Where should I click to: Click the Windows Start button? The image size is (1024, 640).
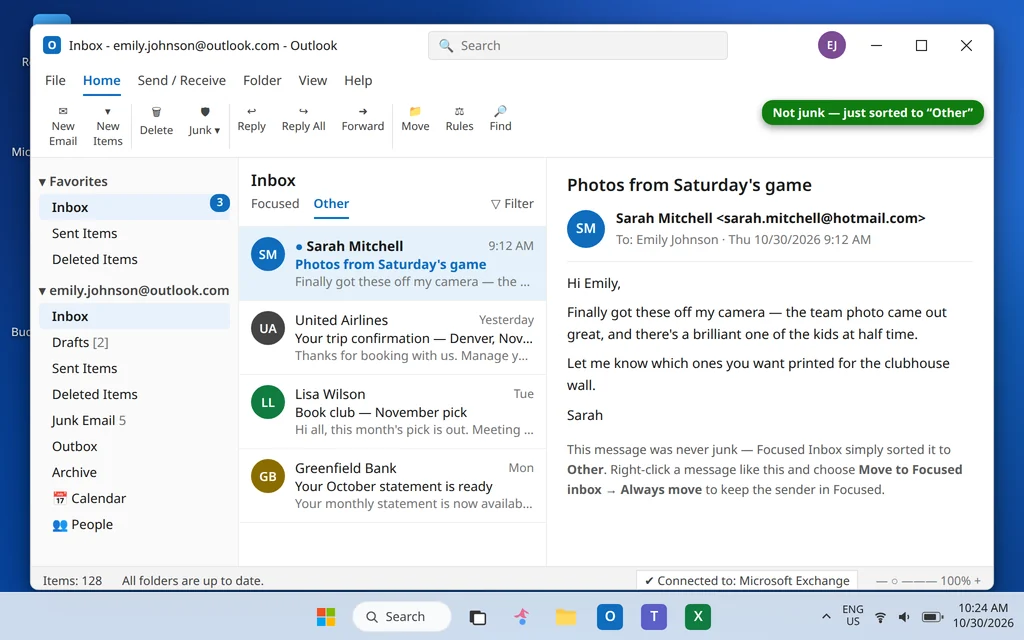326,616
